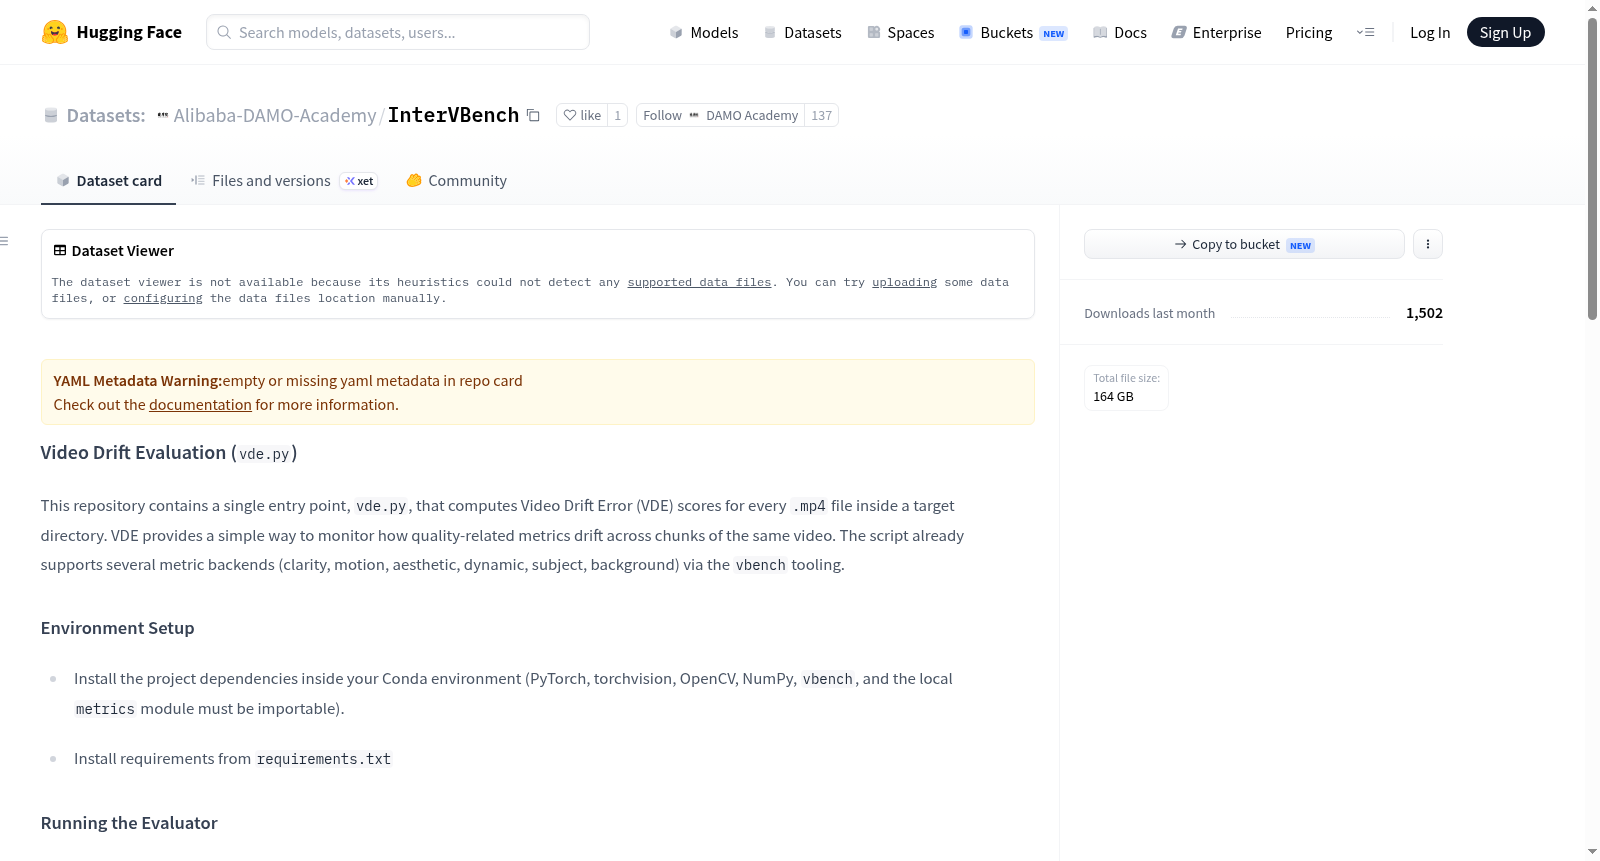Open the Docs page
The height and width of the screenshot is (861, 1600).
(x=1120, y=33)
